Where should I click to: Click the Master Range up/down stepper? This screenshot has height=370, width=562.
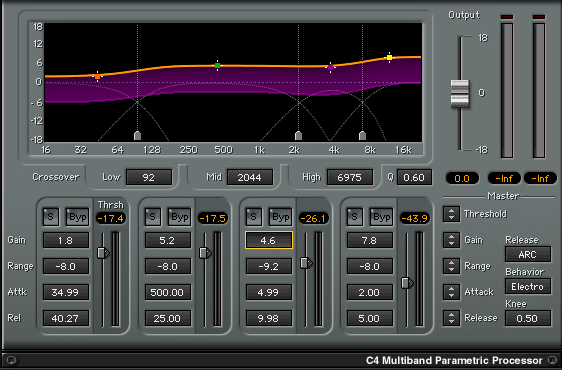pos(451,266)
